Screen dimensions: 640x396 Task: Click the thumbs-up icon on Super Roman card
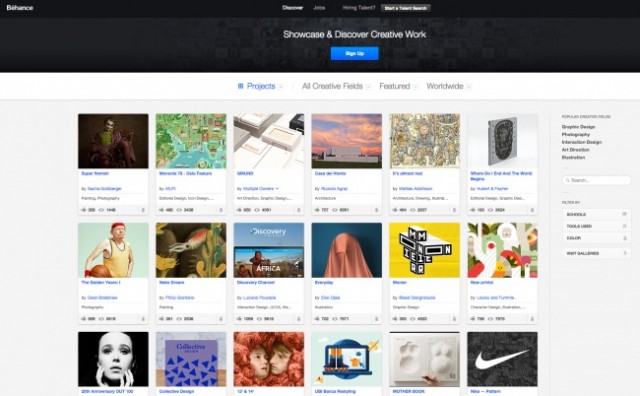84,210
